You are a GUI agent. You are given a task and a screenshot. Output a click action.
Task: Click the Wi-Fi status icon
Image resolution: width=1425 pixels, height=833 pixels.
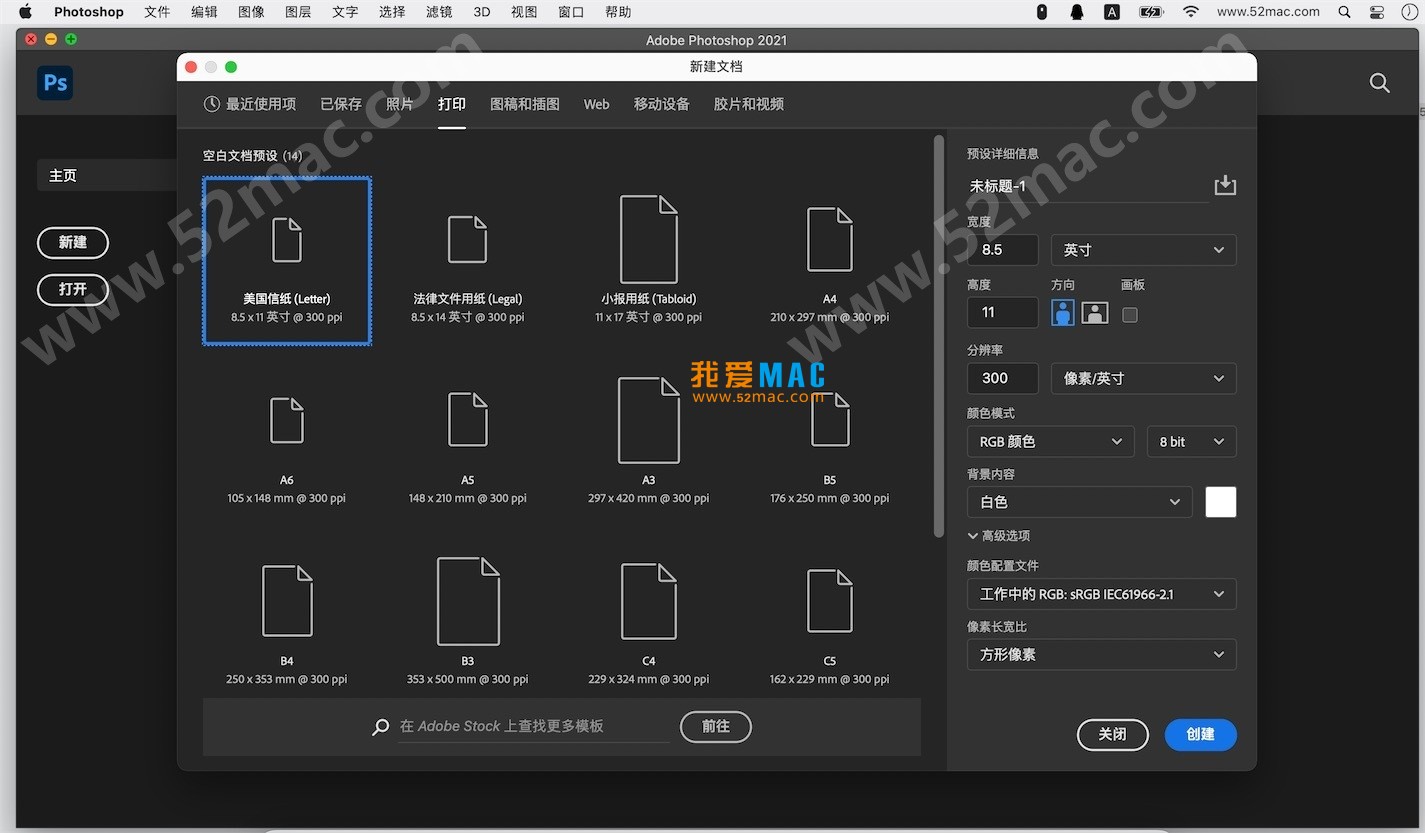(1190, 12)
